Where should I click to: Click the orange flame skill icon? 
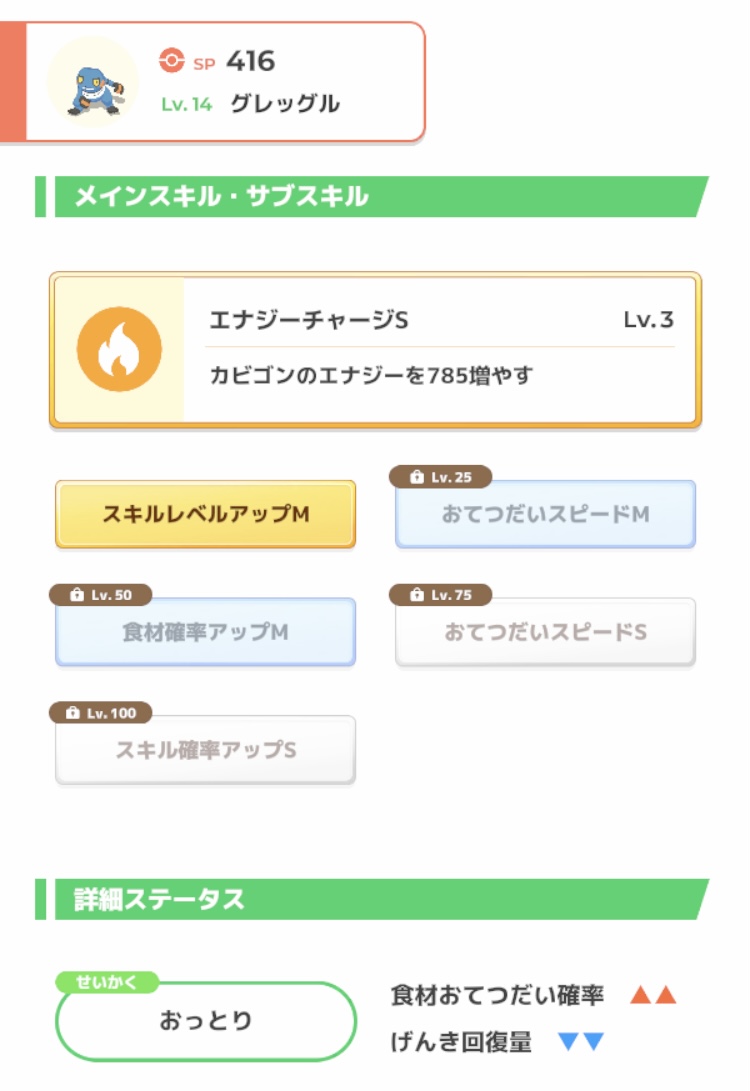click(x=120, y=349)
